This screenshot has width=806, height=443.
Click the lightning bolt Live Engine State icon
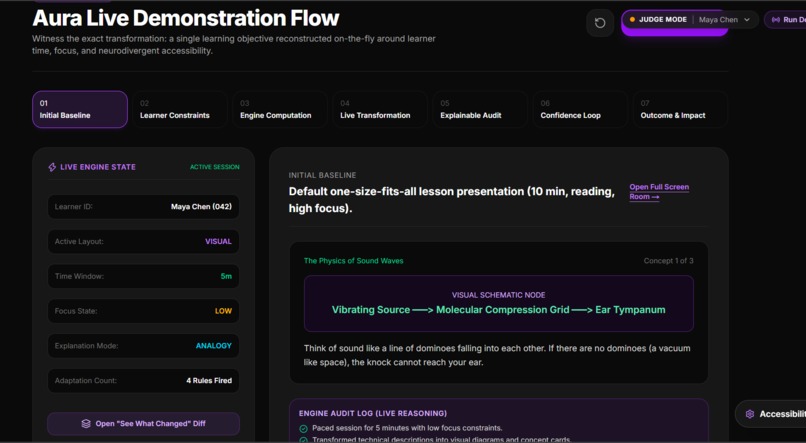tap(52, 167)
